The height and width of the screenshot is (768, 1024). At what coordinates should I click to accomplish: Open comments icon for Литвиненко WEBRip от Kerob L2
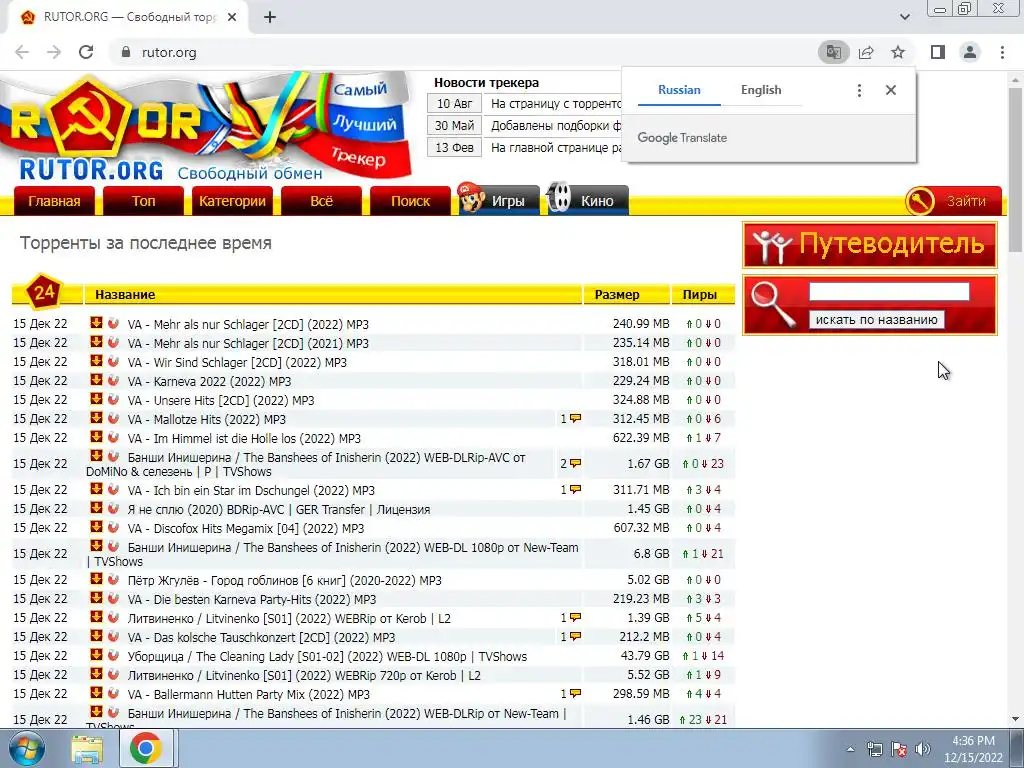coord(575,618)
